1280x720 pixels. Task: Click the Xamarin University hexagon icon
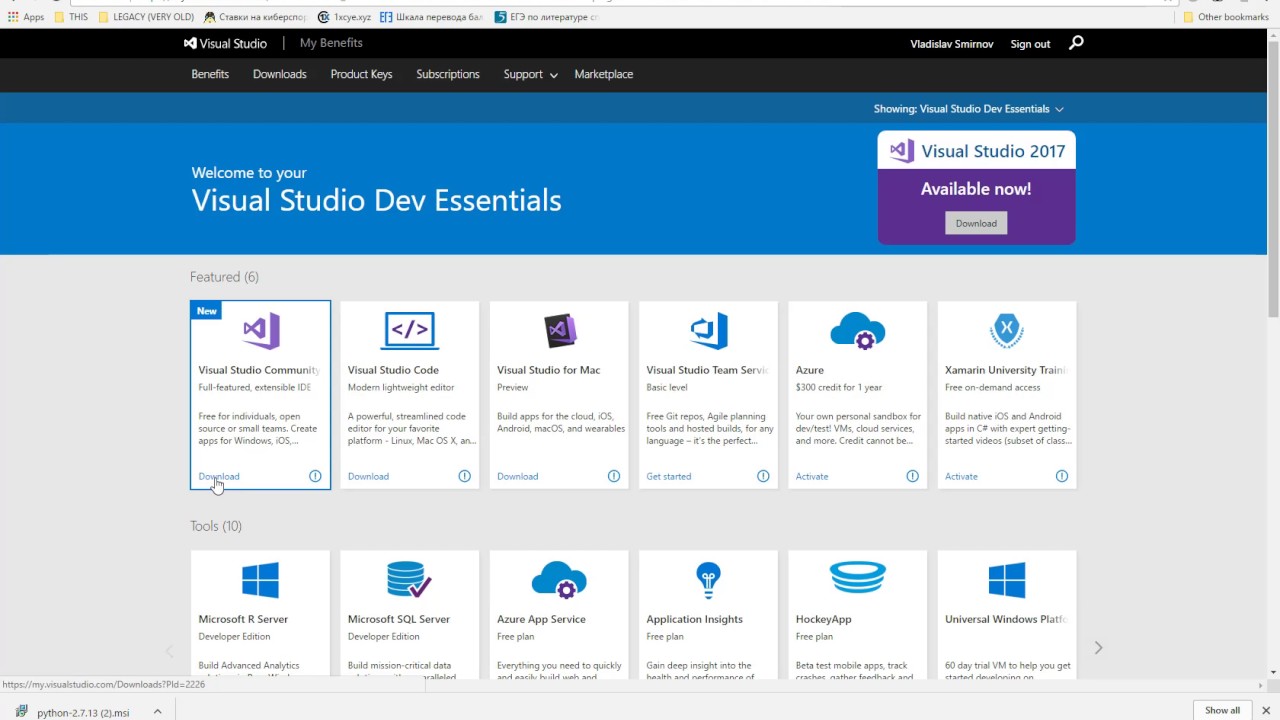point(1006,330)
